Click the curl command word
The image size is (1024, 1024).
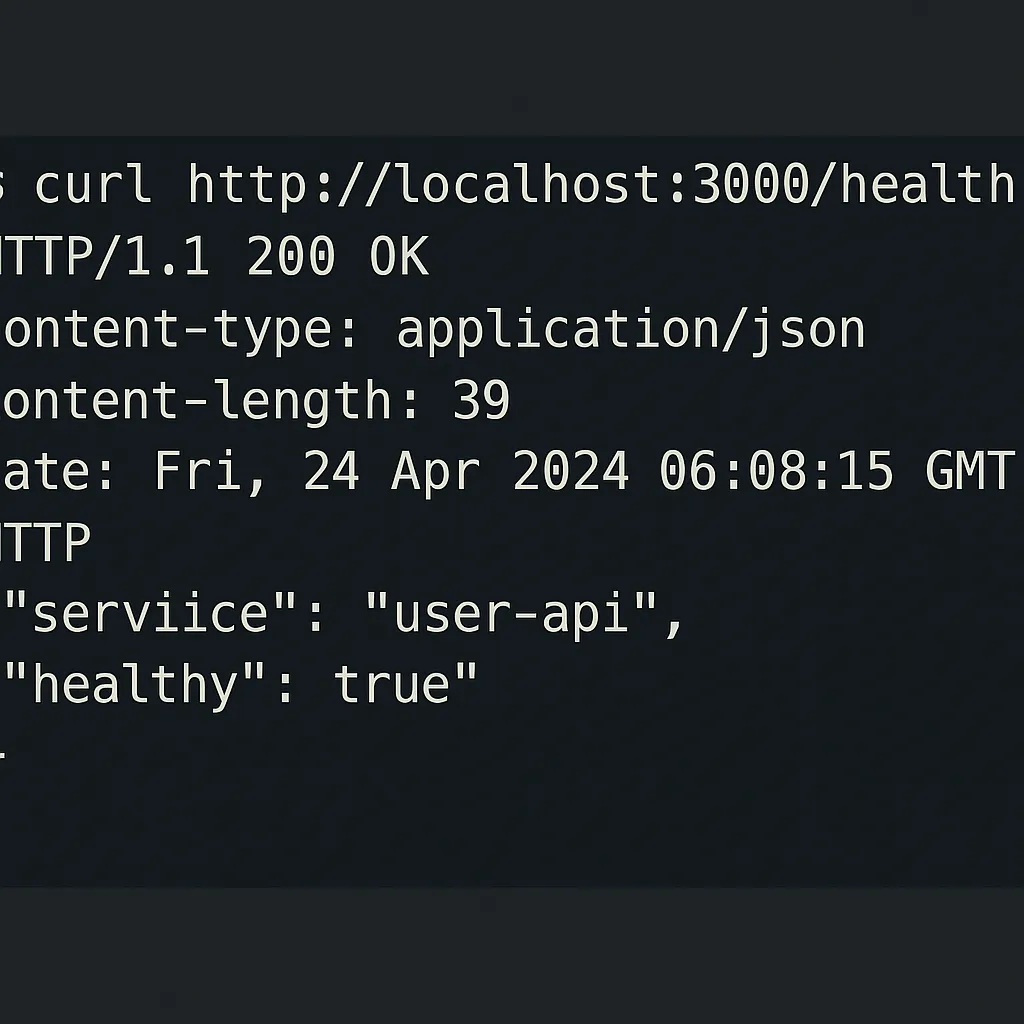(93, 184)
